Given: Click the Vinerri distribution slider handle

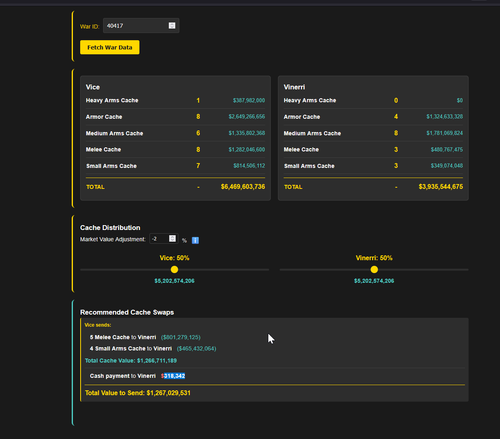Looking at the screenshot, I should 374,269.
